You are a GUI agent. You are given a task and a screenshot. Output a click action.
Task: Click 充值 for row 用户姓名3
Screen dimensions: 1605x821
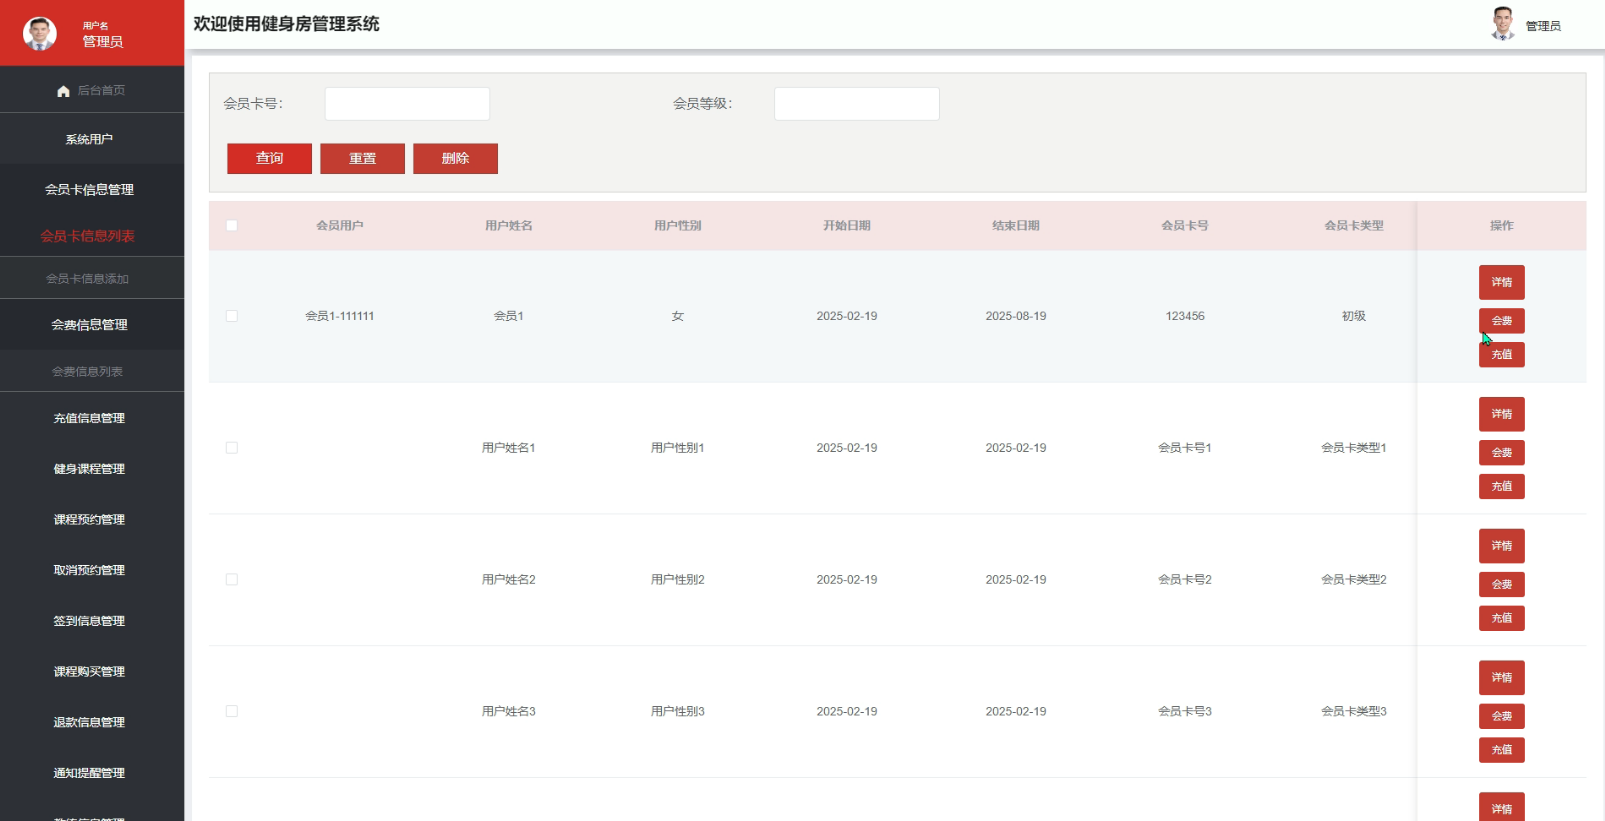[x=1502, y=750]
